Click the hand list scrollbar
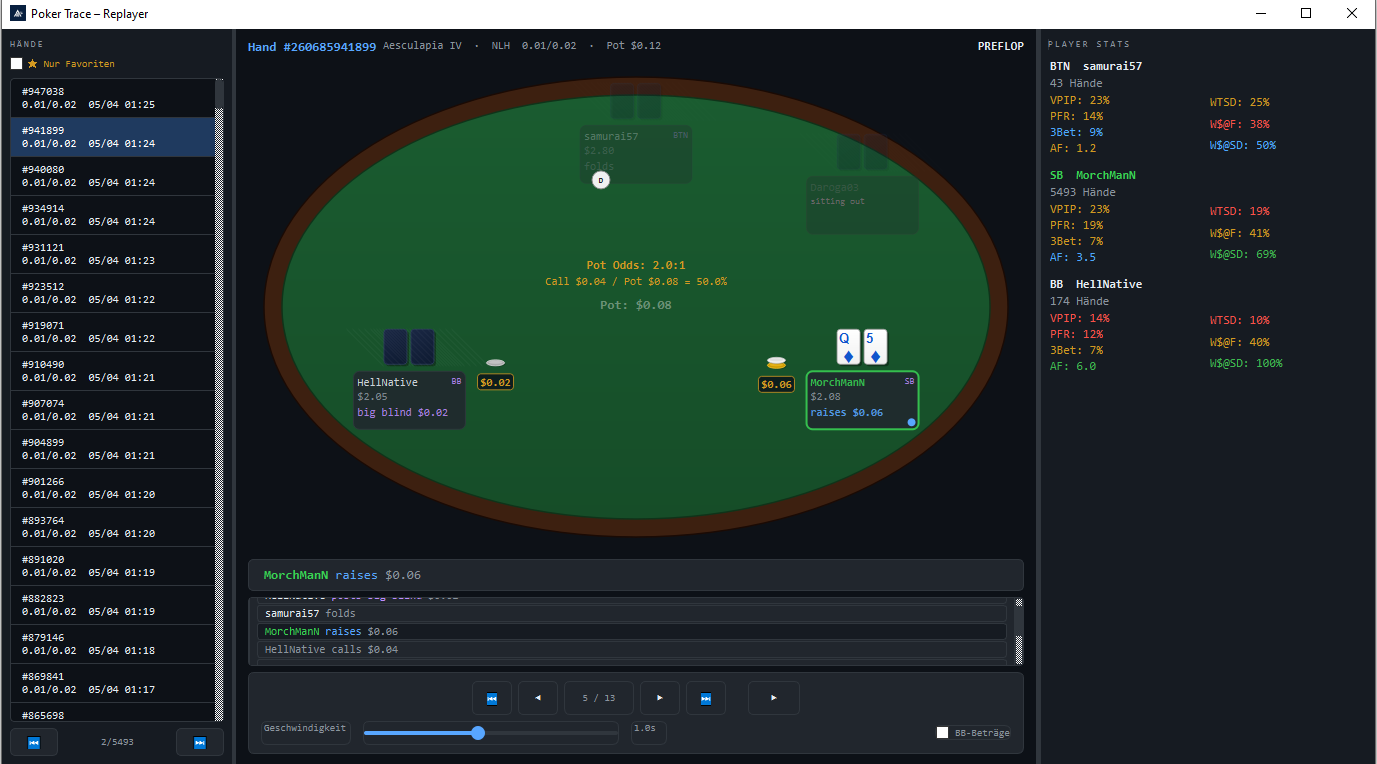Image resolution: width=1377 pixels, height=764 pixels. pos(219,400)
